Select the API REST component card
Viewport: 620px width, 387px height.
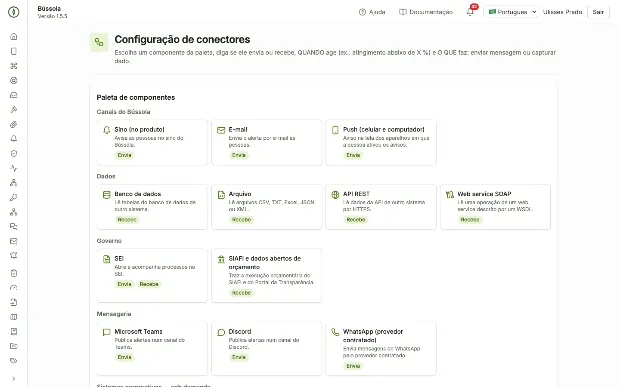pyautogui.click(x=381, y=207)
